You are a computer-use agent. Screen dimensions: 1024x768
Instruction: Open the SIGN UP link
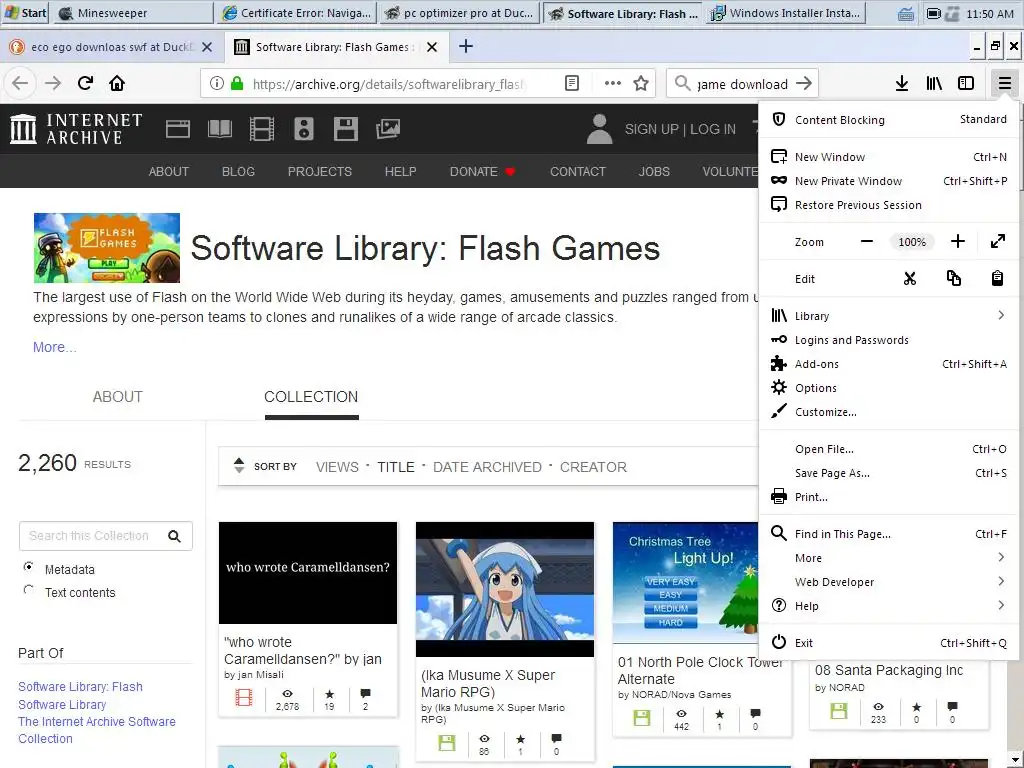click(x=652, y=129)
